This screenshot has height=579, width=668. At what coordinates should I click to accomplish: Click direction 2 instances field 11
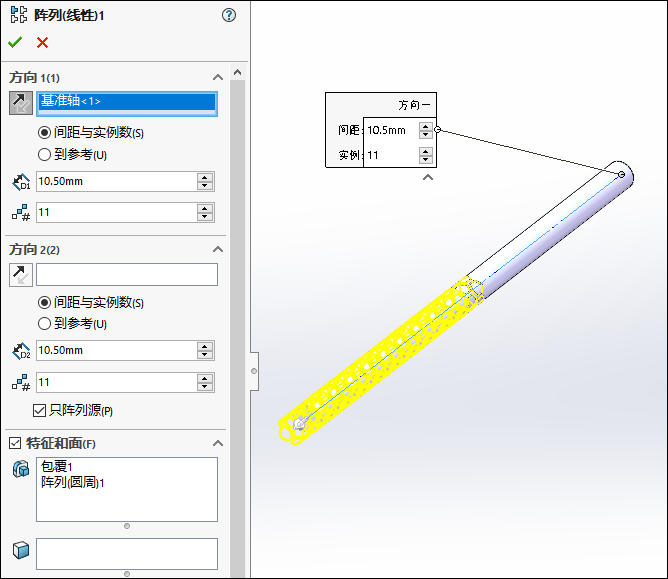pyautogui.click(x=117, y=382)
